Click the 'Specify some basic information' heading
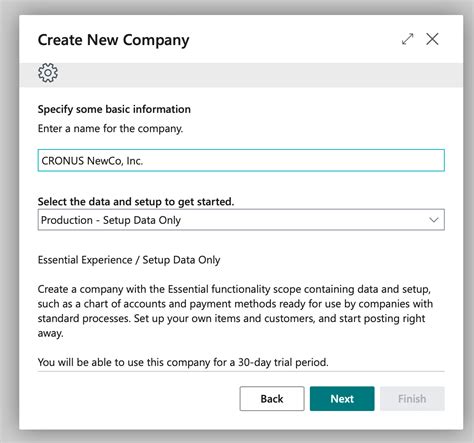The height and width of the screenshot is (443, 474). (x=114, y=109)
